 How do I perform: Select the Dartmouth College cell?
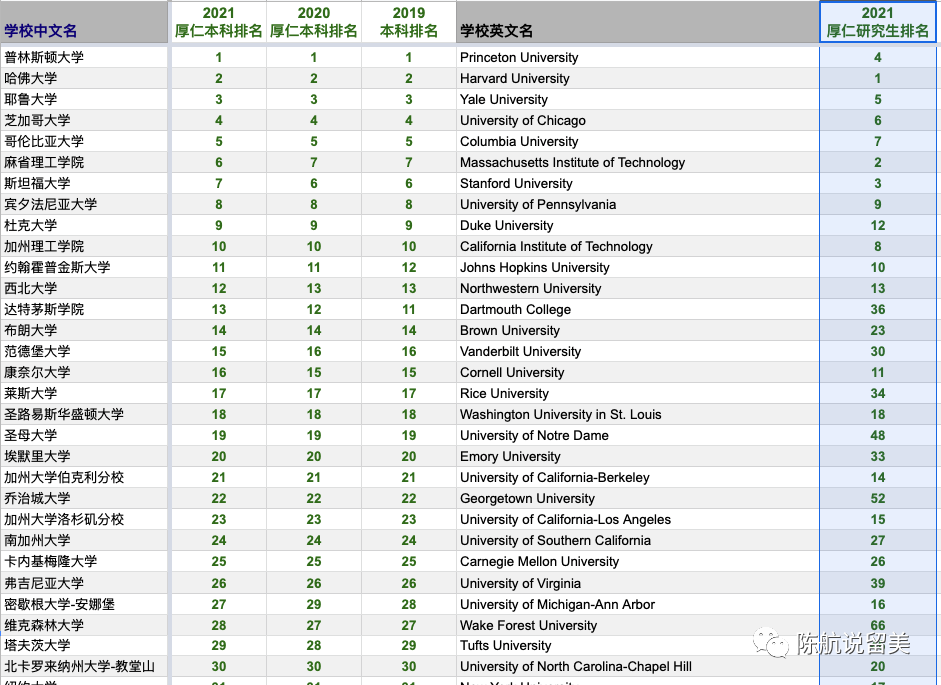point(515,309)
